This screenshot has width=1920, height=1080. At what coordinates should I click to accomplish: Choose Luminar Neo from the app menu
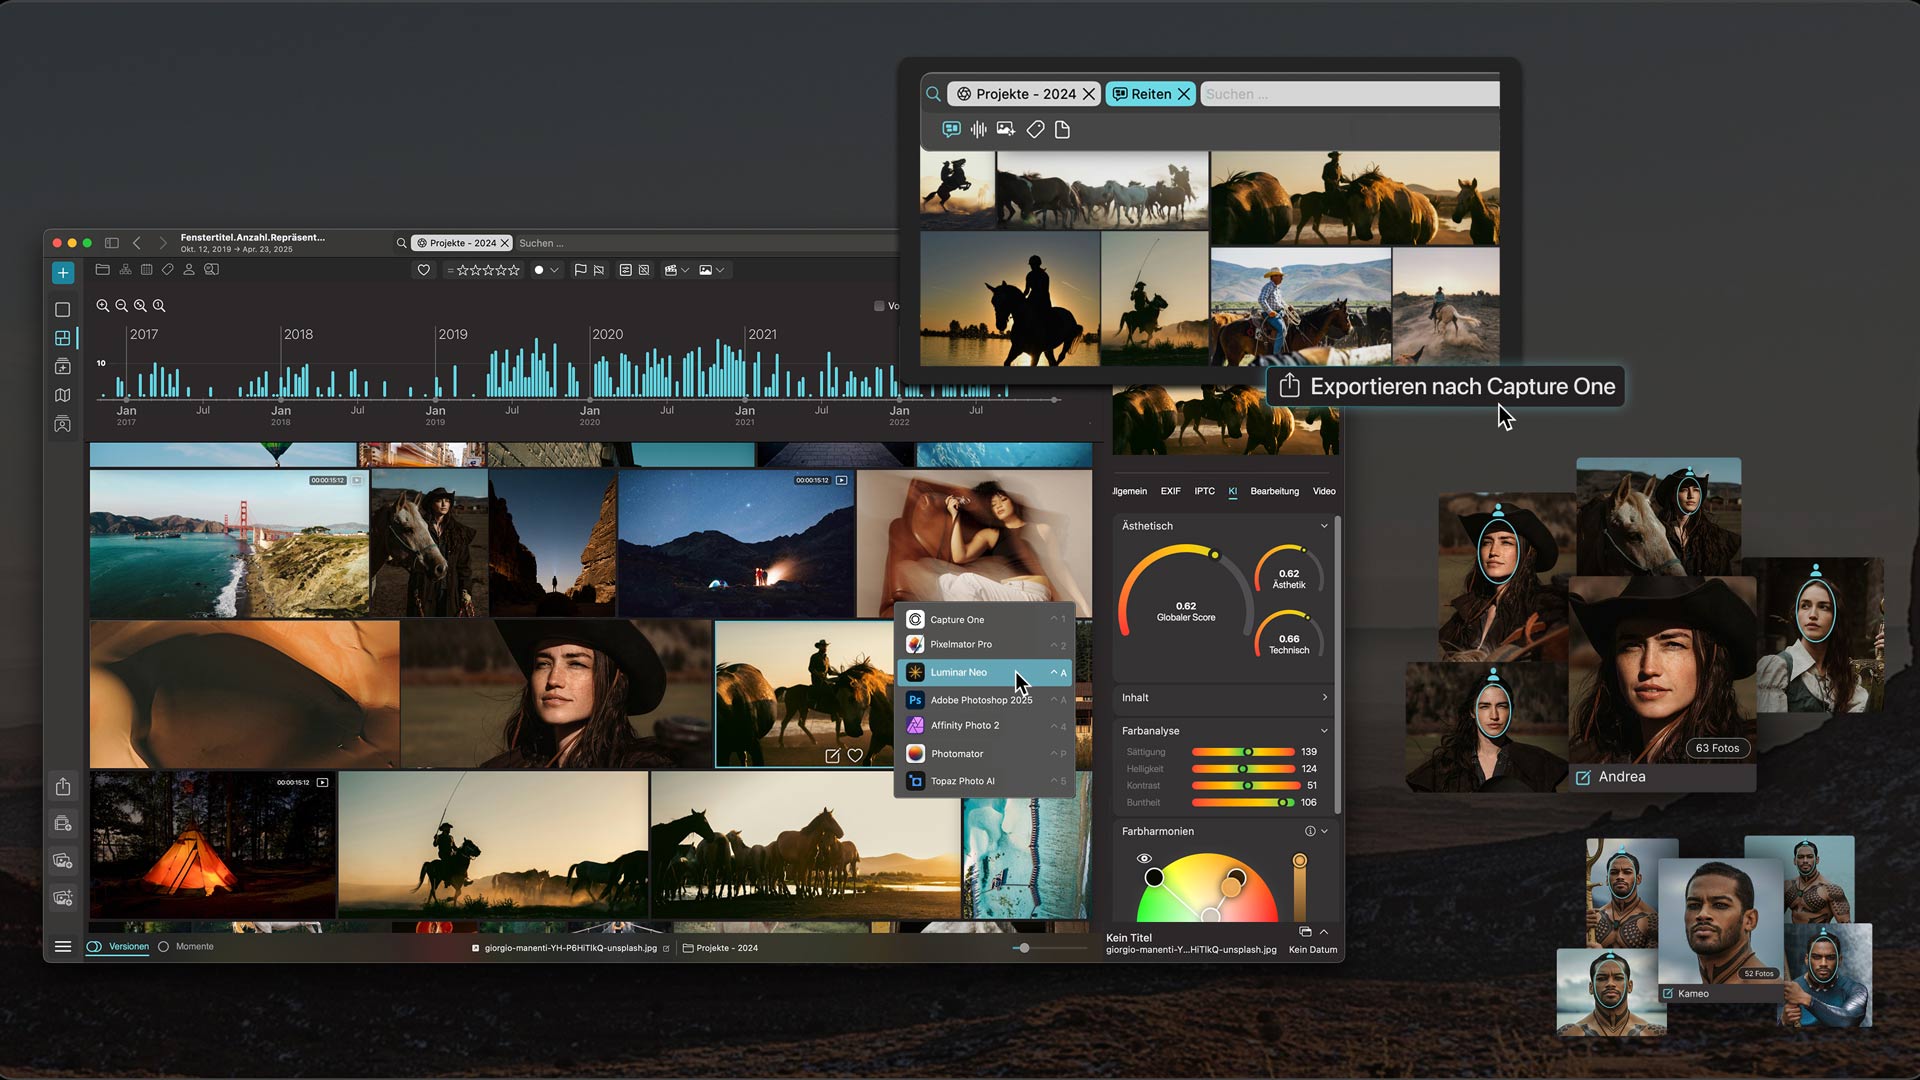point(958,672)
